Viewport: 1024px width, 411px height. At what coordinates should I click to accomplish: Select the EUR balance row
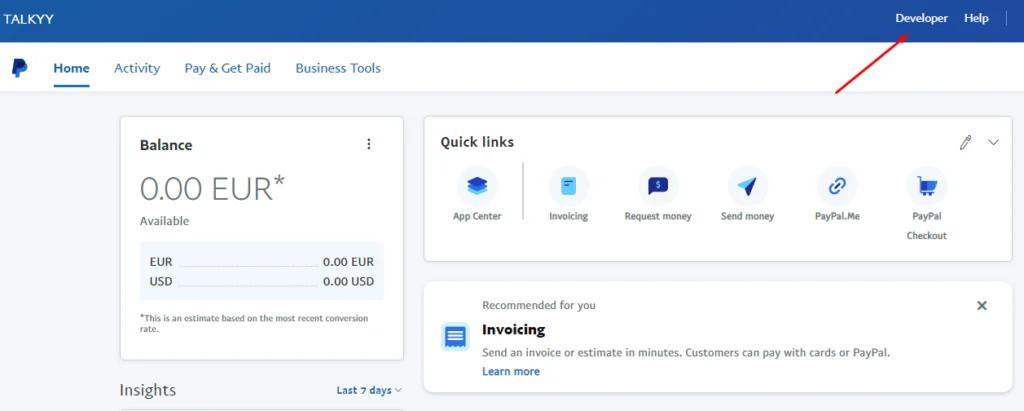[x=262, y=262]
